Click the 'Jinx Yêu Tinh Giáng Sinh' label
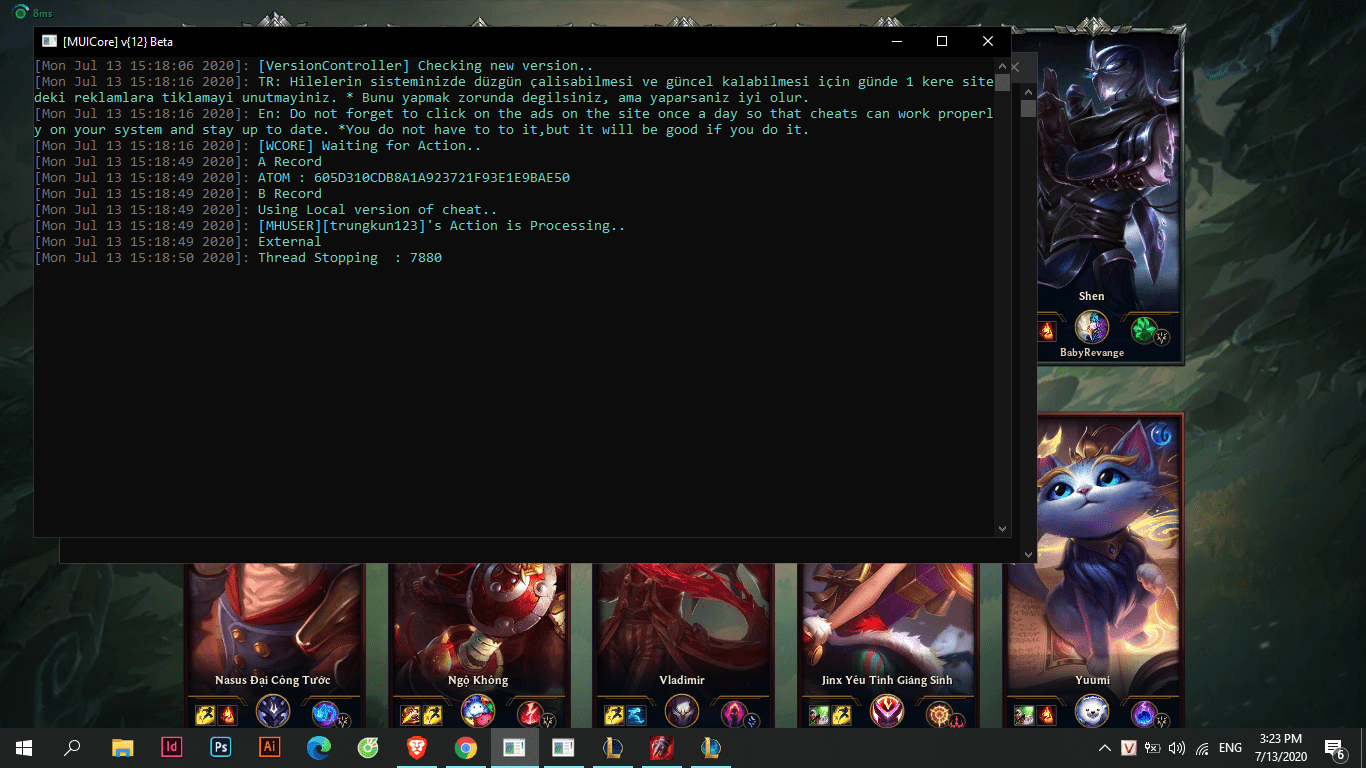This screenshot has height=768, width=1366. pyautogui.click(x=887, y=680)
